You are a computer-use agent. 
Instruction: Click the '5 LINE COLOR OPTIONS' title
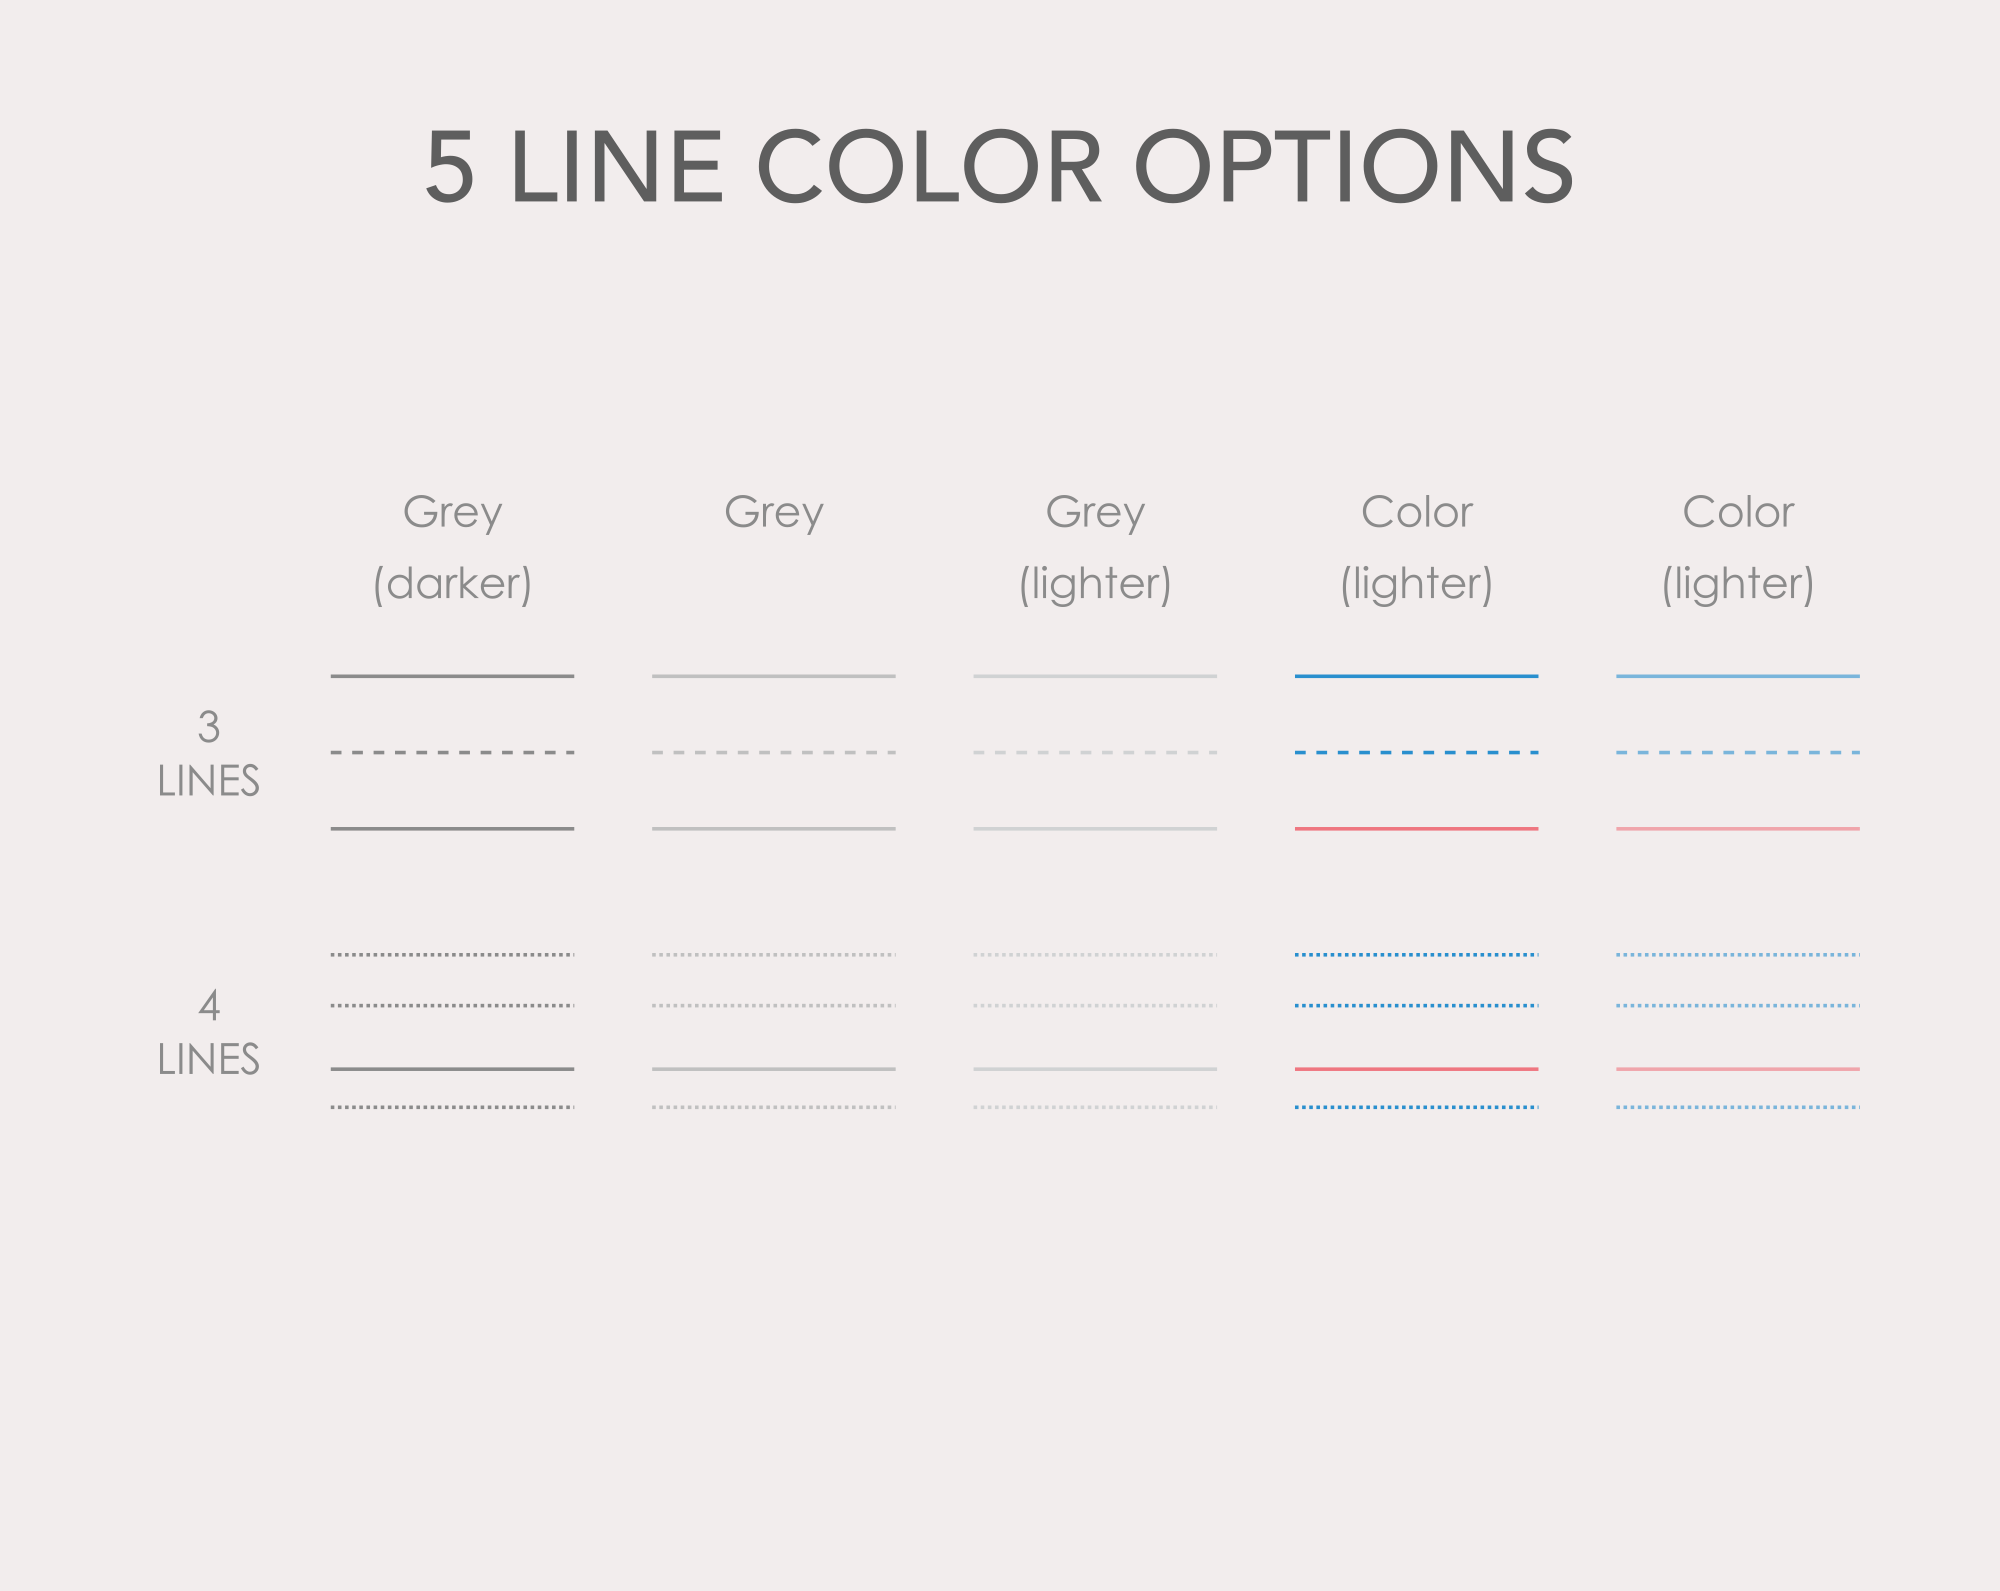click(x=999, y=167)
